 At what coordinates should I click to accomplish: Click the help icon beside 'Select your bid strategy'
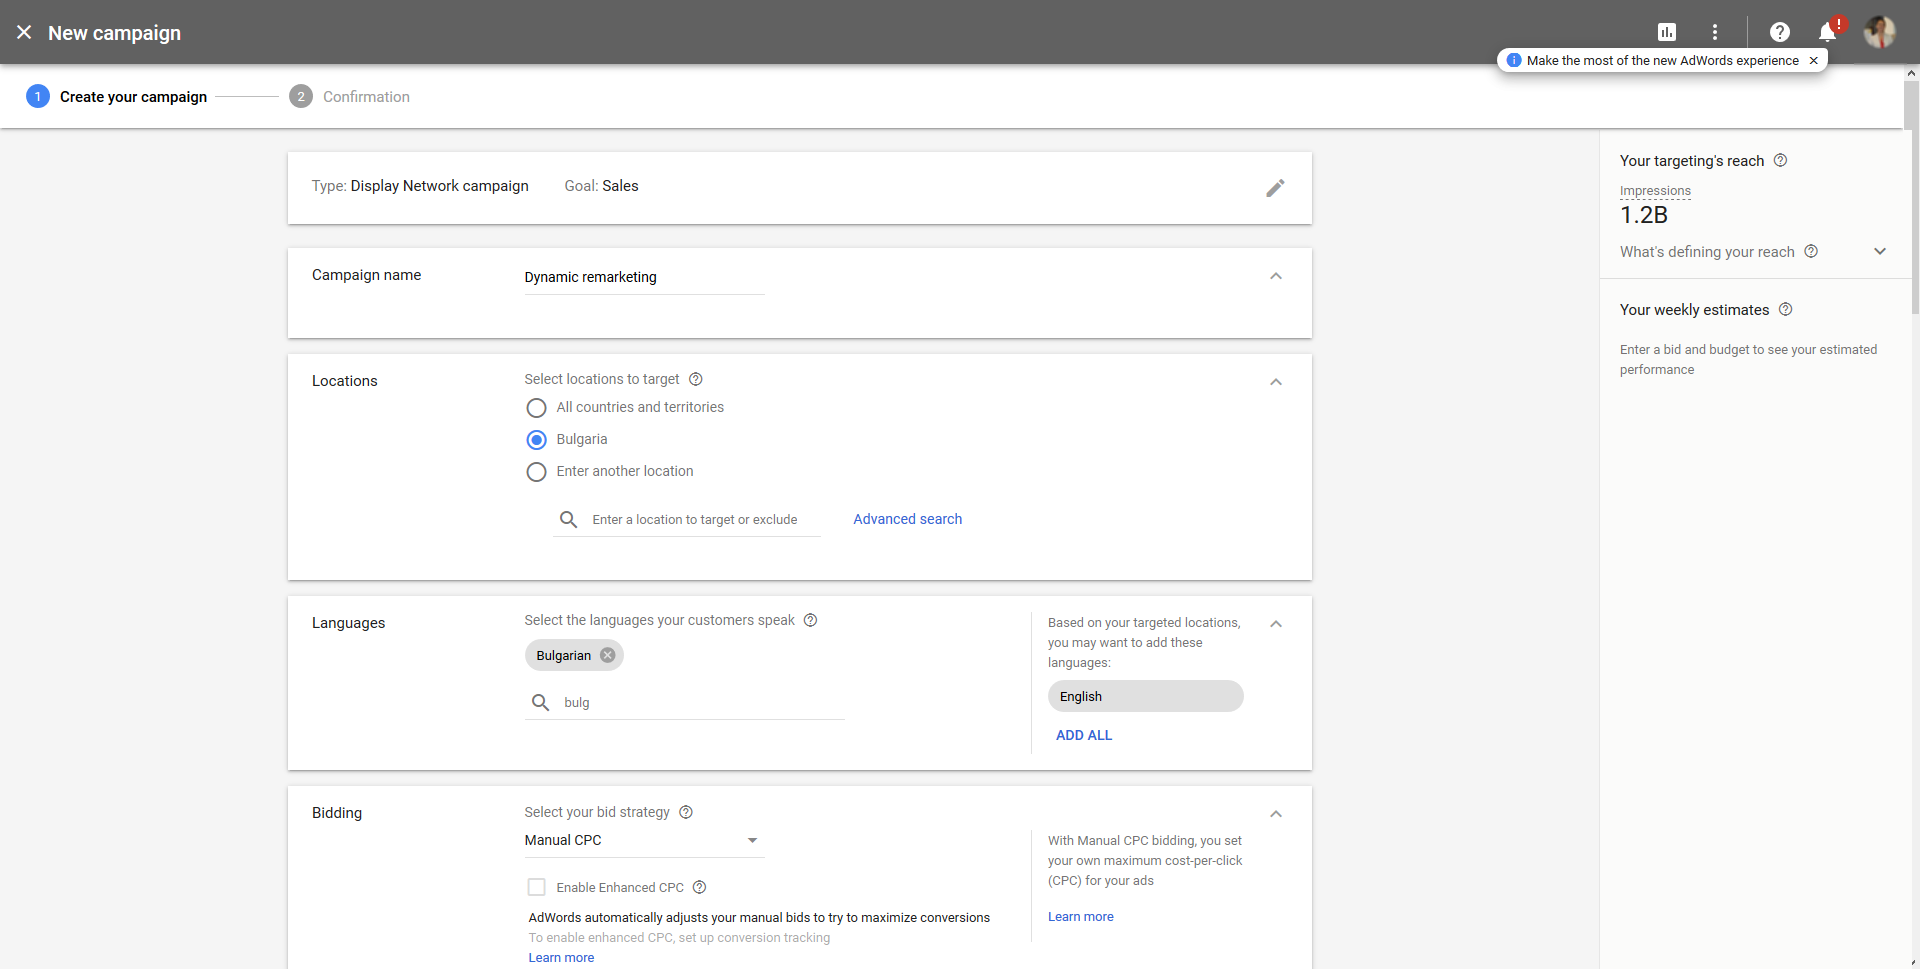click(x=685, y=812)
